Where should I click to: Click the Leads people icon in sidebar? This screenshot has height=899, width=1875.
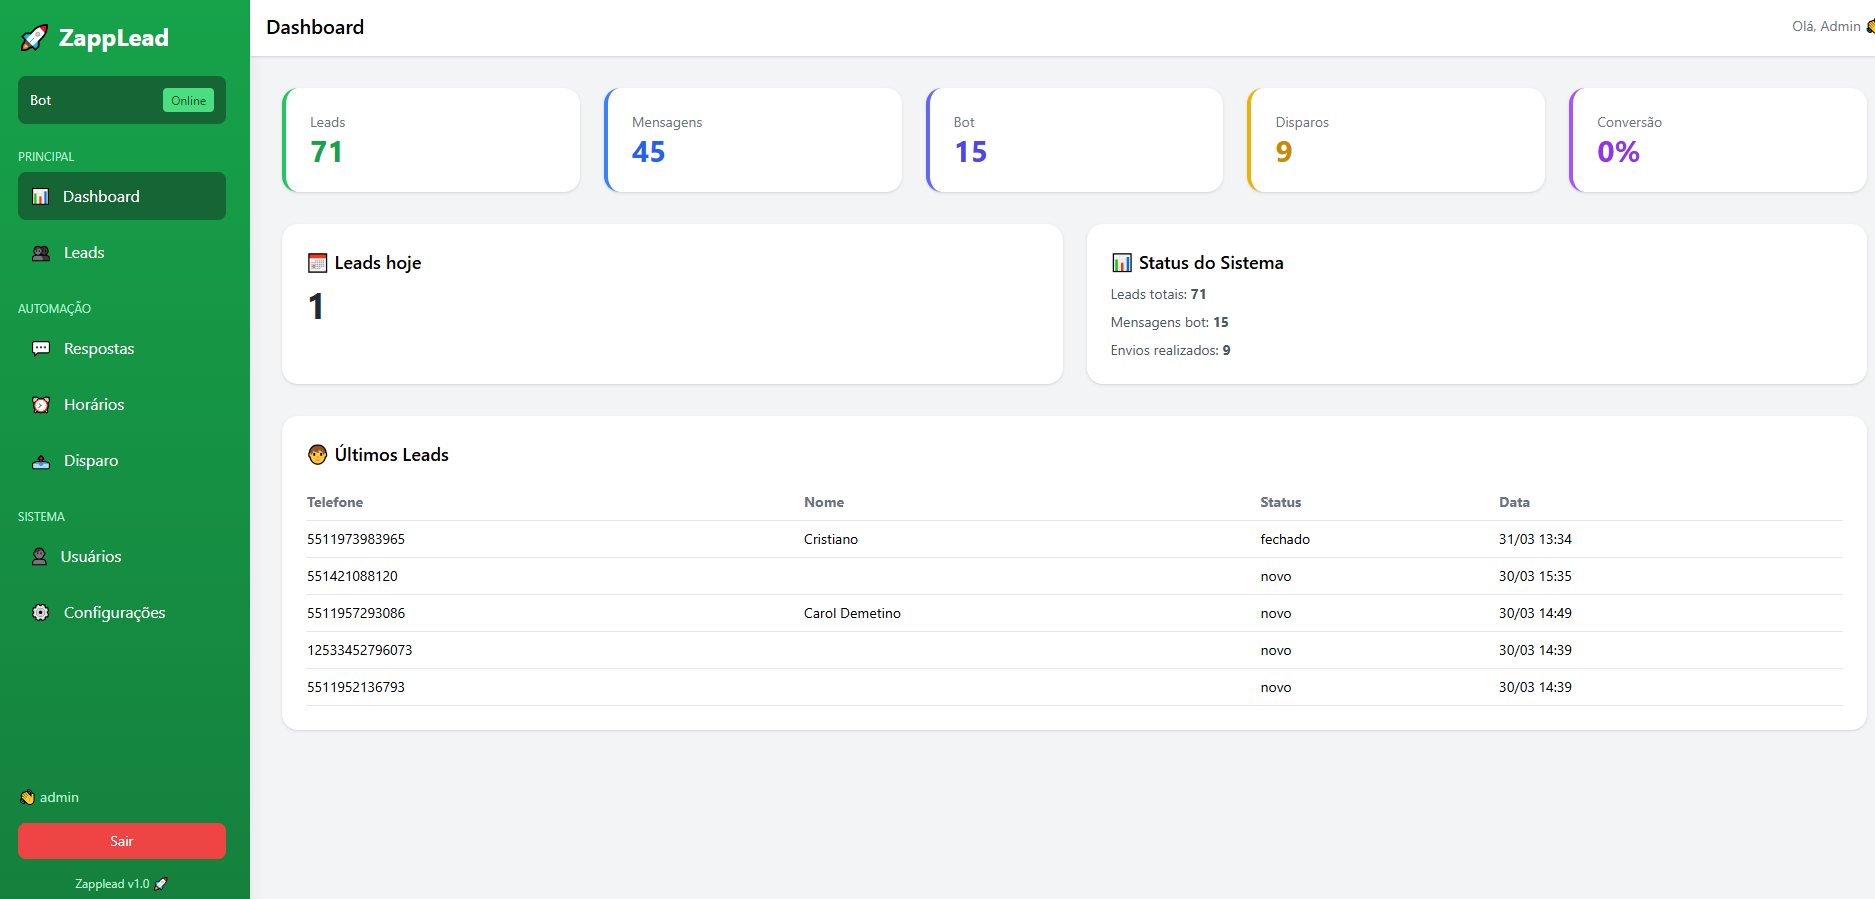(41, 253)
